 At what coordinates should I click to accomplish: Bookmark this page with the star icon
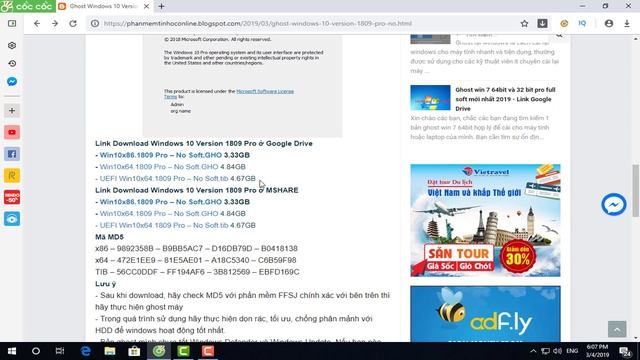pyautogui.click(x=524, y=24)
